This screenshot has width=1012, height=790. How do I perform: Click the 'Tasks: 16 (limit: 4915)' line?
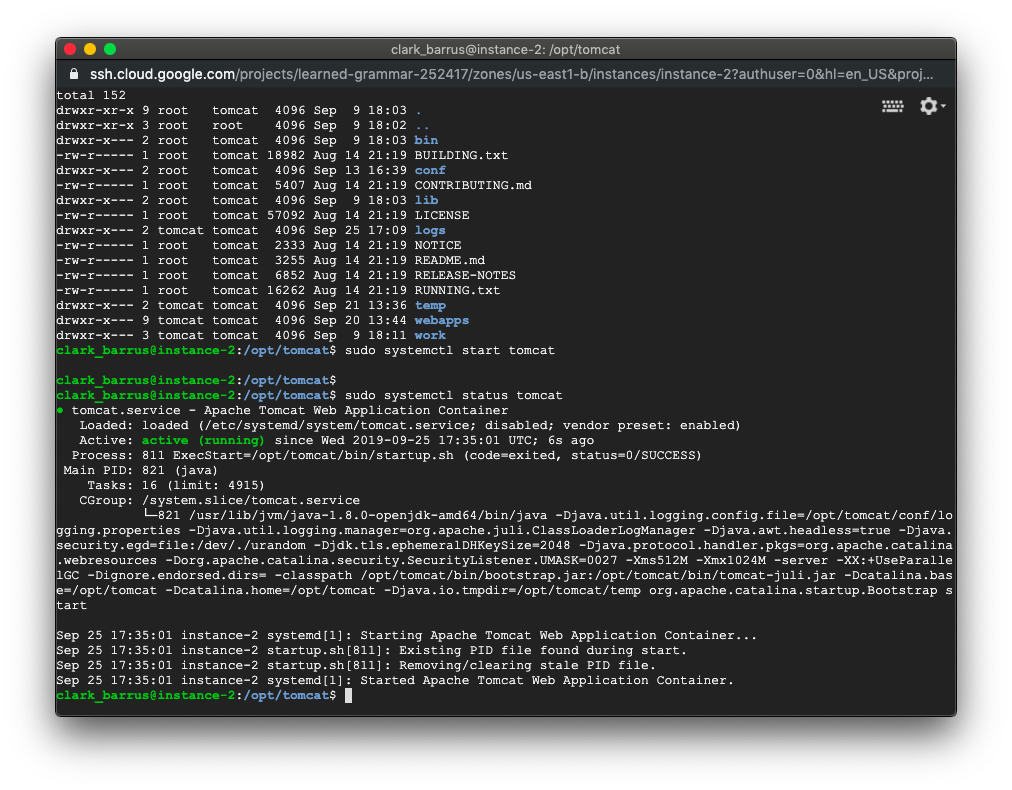point(176,485)
